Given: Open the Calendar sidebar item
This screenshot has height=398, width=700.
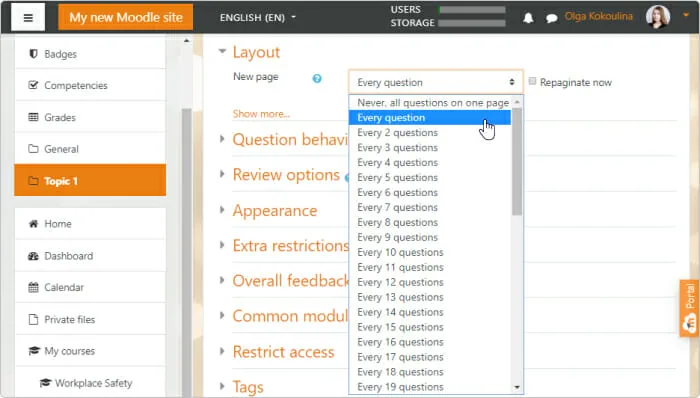Looking at the screenshot, I should (x=90, y=287).
